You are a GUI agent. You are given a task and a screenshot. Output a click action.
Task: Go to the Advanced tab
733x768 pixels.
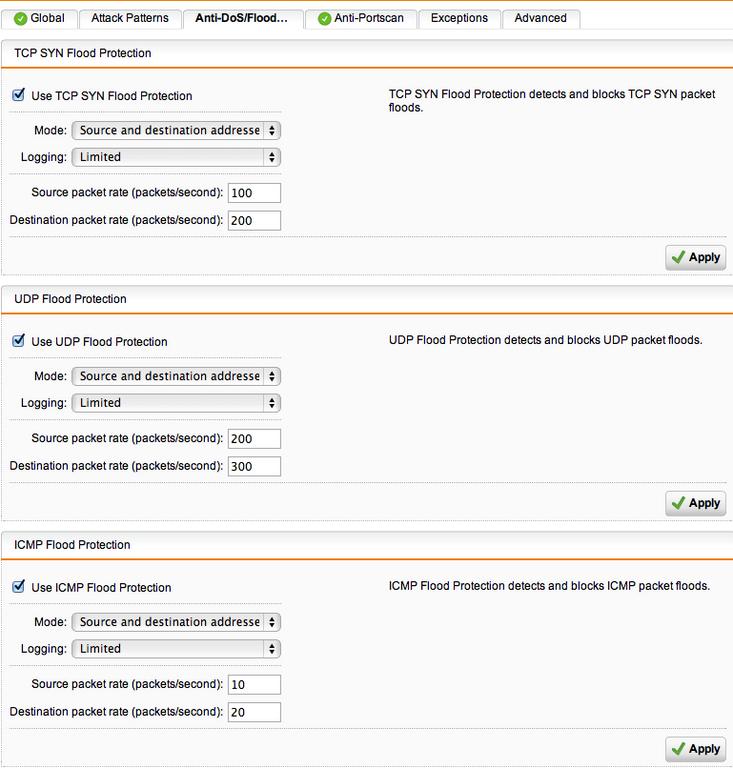point(541,19)
